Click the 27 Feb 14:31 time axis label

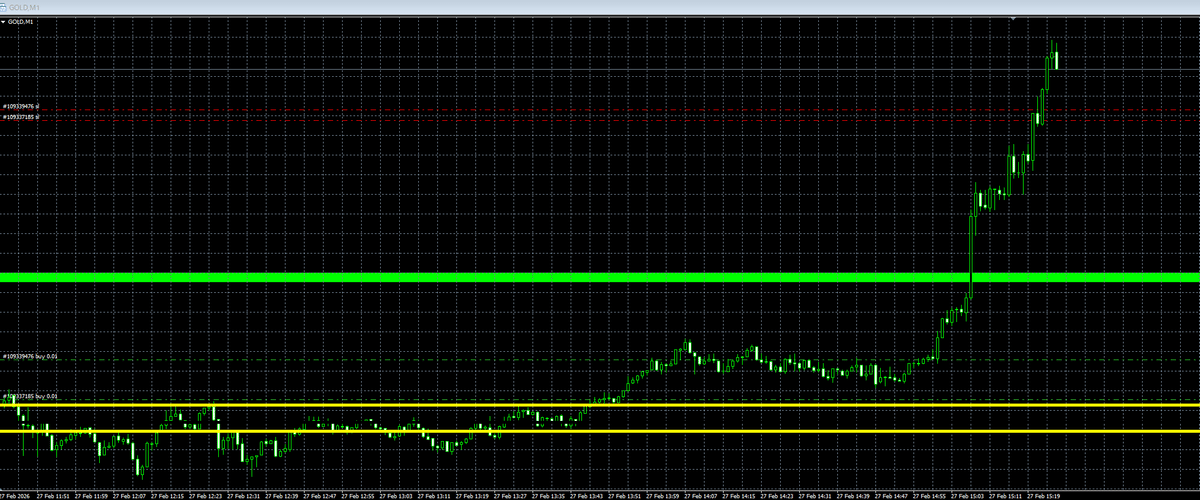816,495
